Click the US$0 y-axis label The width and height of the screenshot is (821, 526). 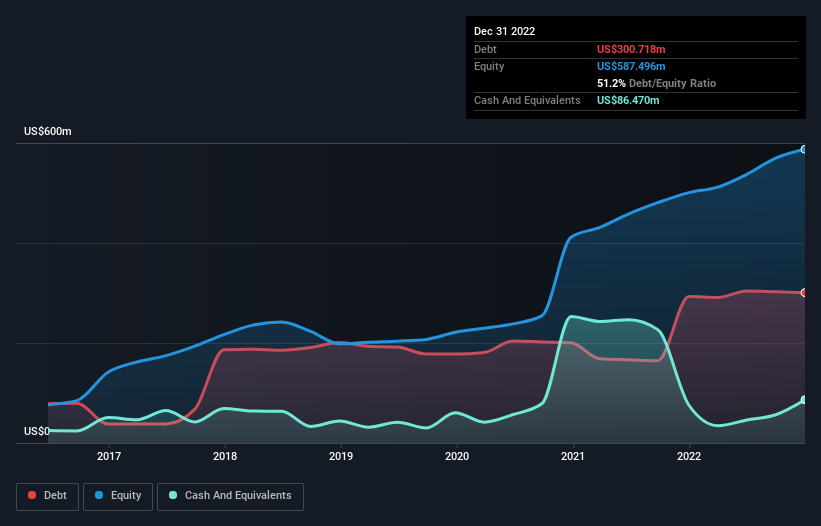[37, 431]
